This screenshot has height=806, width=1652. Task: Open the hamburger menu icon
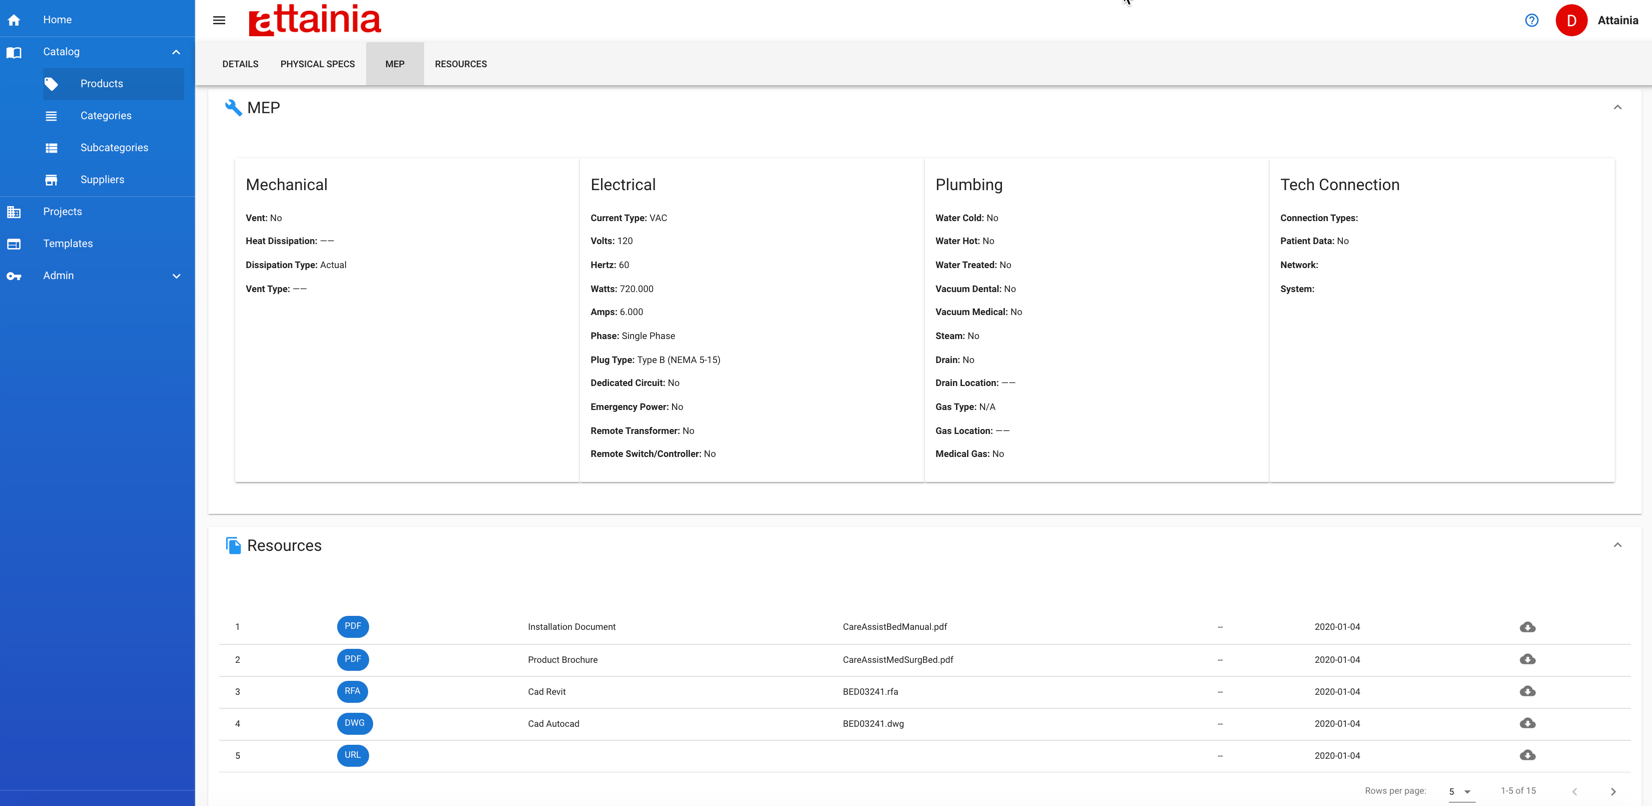pyautogui.click(x=219, y=20)
